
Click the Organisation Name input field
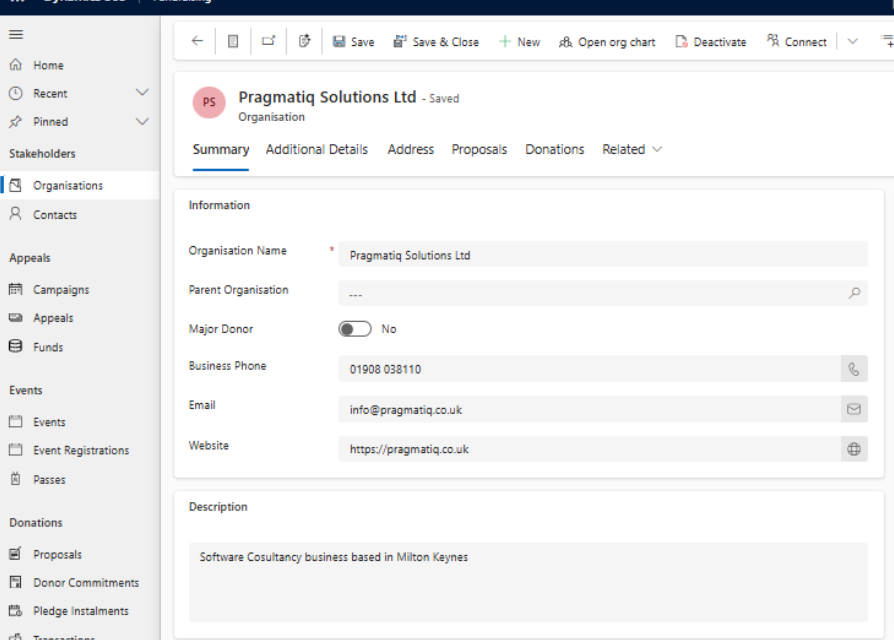[x=602, y=255]
